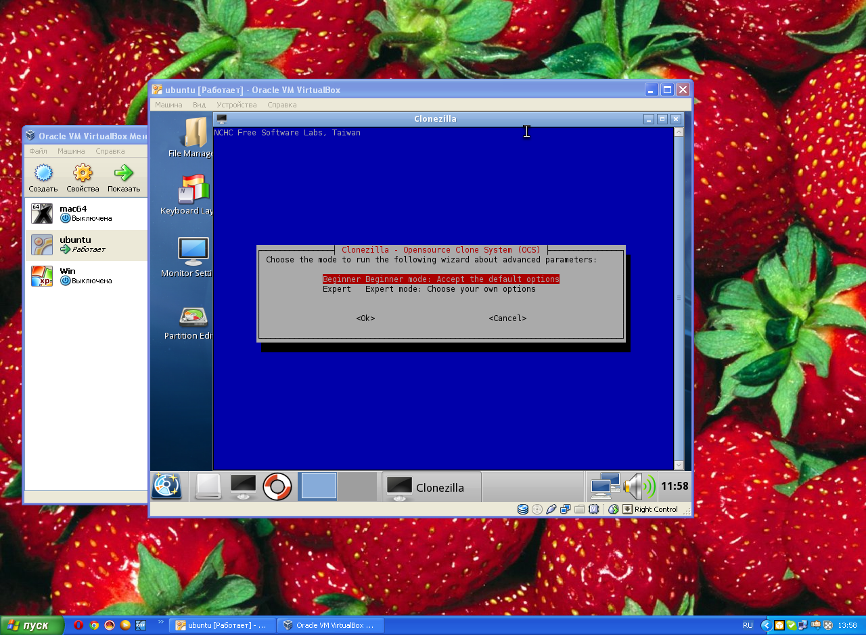Viewport: 866px width, 635px height.
Task: Click the network adapter icon in VM status bar
Action: tap(565, 509)
